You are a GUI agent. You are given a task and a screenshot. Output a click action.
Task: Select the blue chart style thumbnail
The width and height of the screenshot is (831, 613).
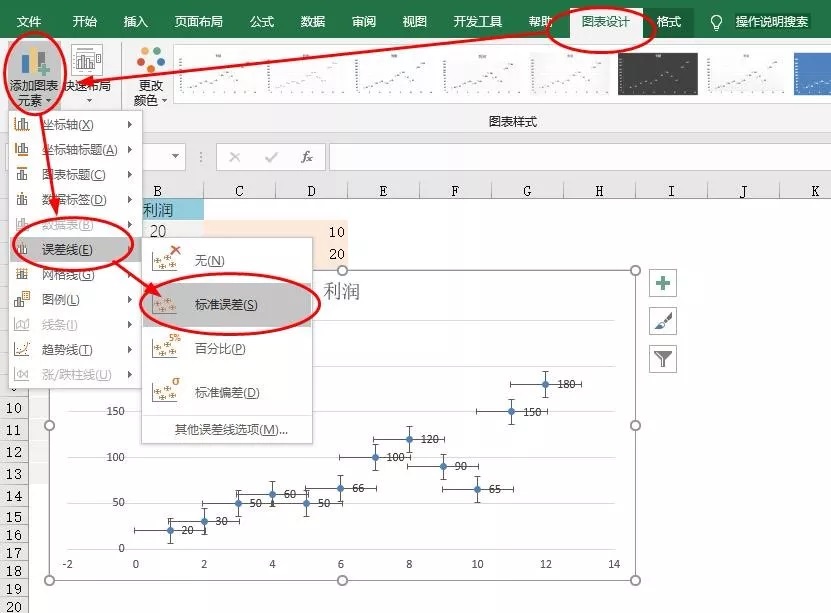click(x=812, y=74)
